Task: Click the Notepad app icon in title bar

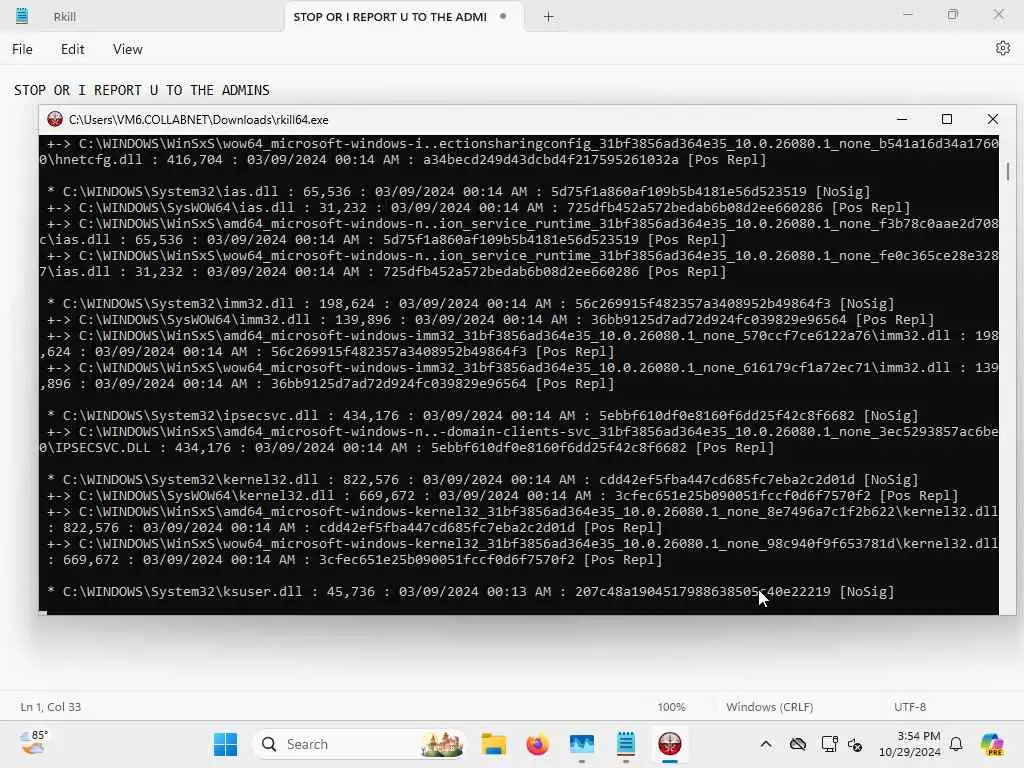Action: [x=22, y=16]
